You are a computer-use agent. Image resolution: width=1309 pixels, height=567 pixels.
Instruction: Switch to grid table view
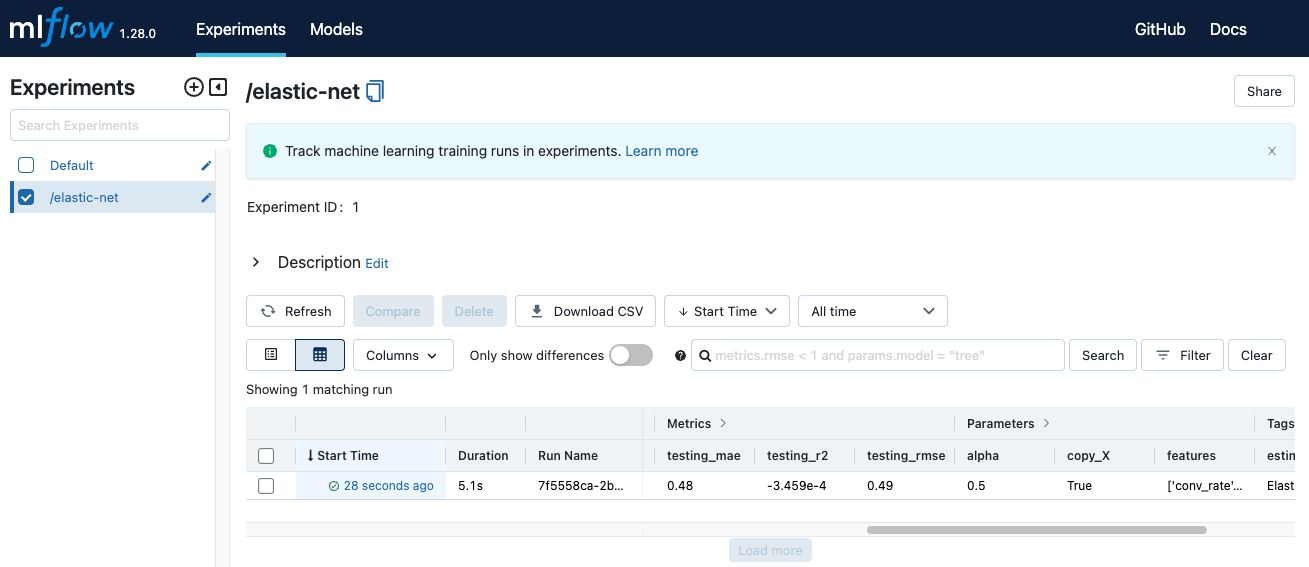point(320,355)
